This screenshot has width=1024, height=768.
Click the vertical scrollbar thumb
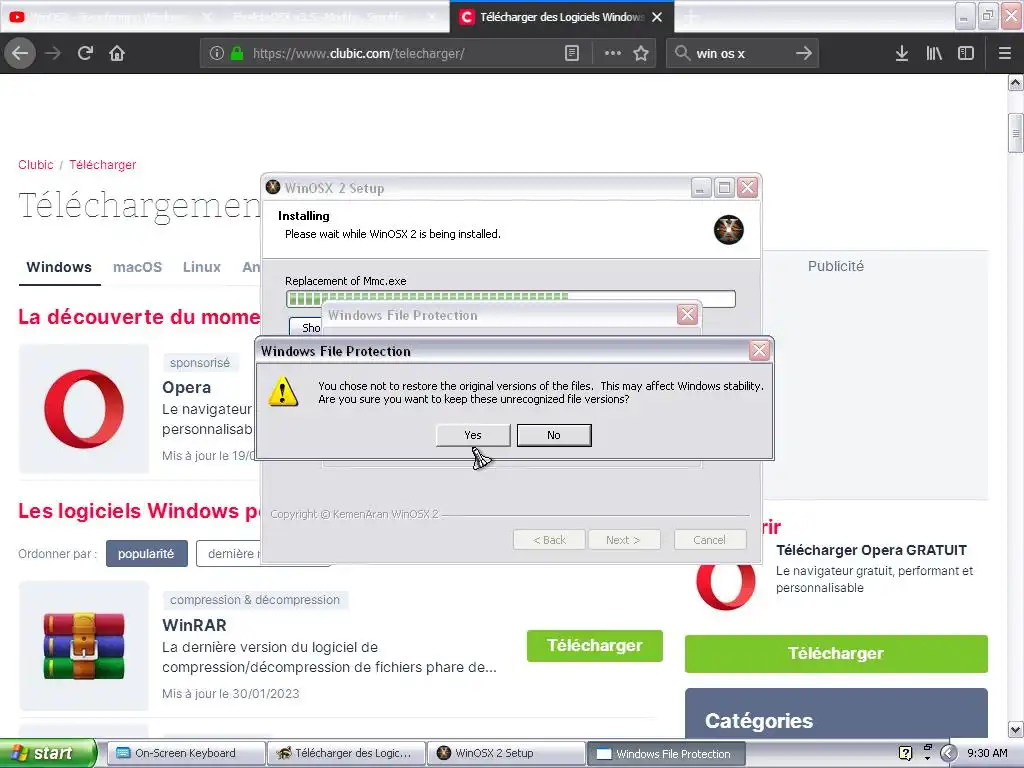coord(1015,133)
